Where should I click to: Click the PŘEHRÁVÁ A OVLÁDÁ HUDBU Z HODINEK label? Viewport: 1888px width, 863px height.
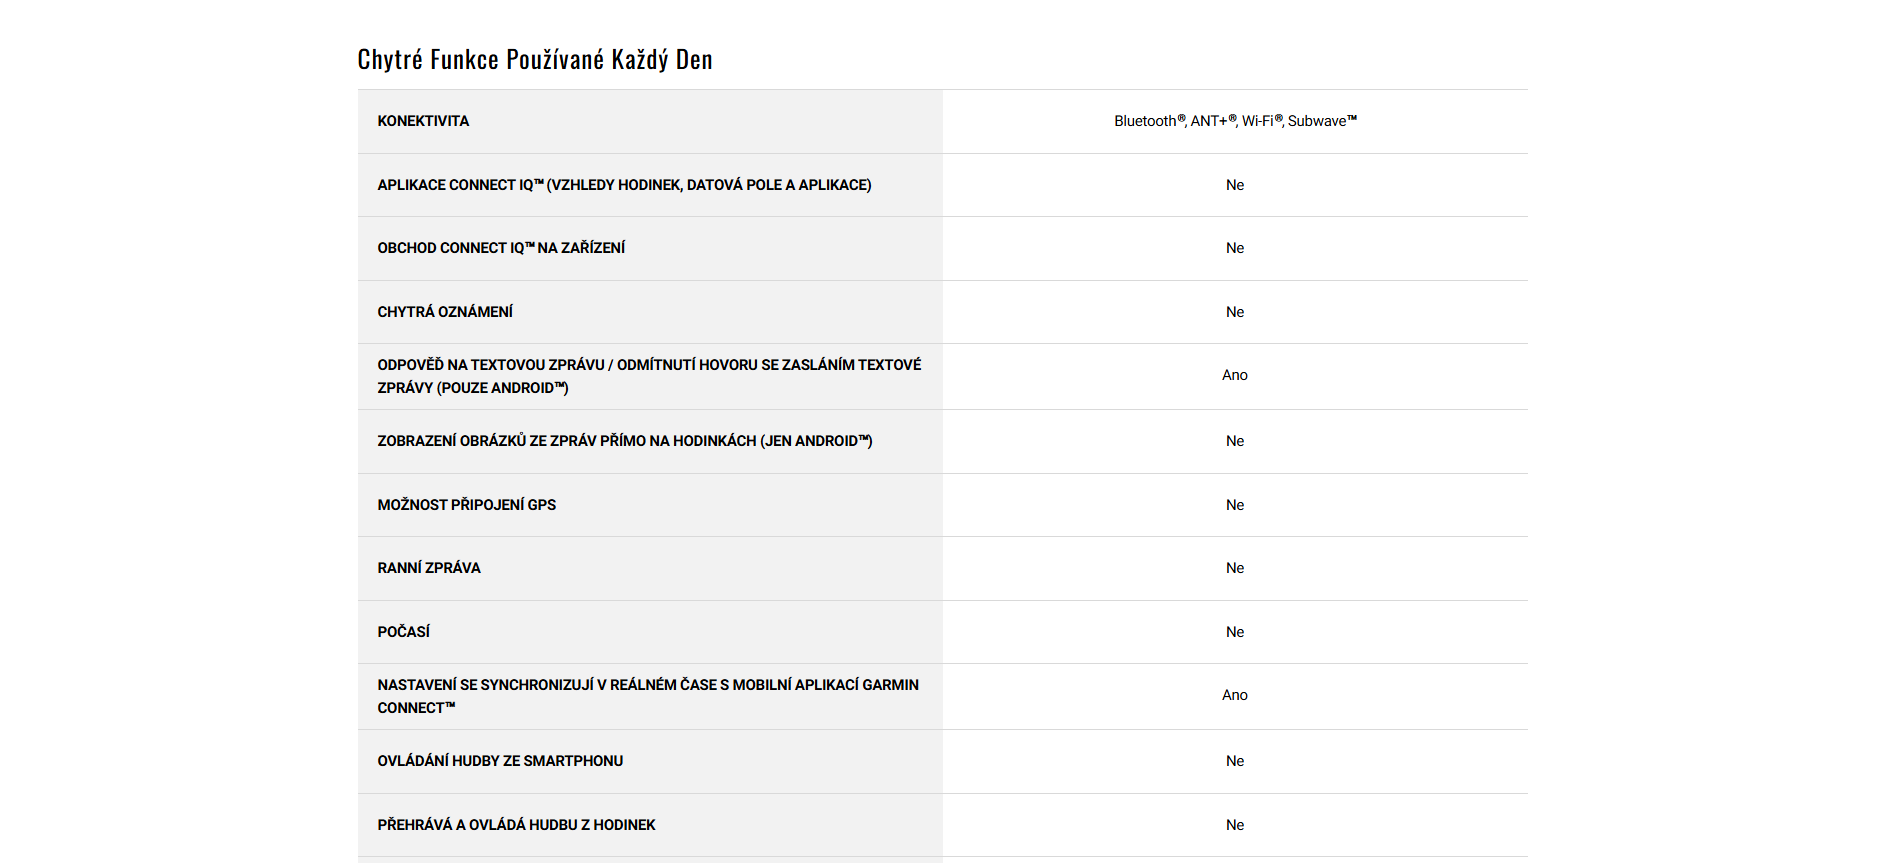(x=516, y=825)
